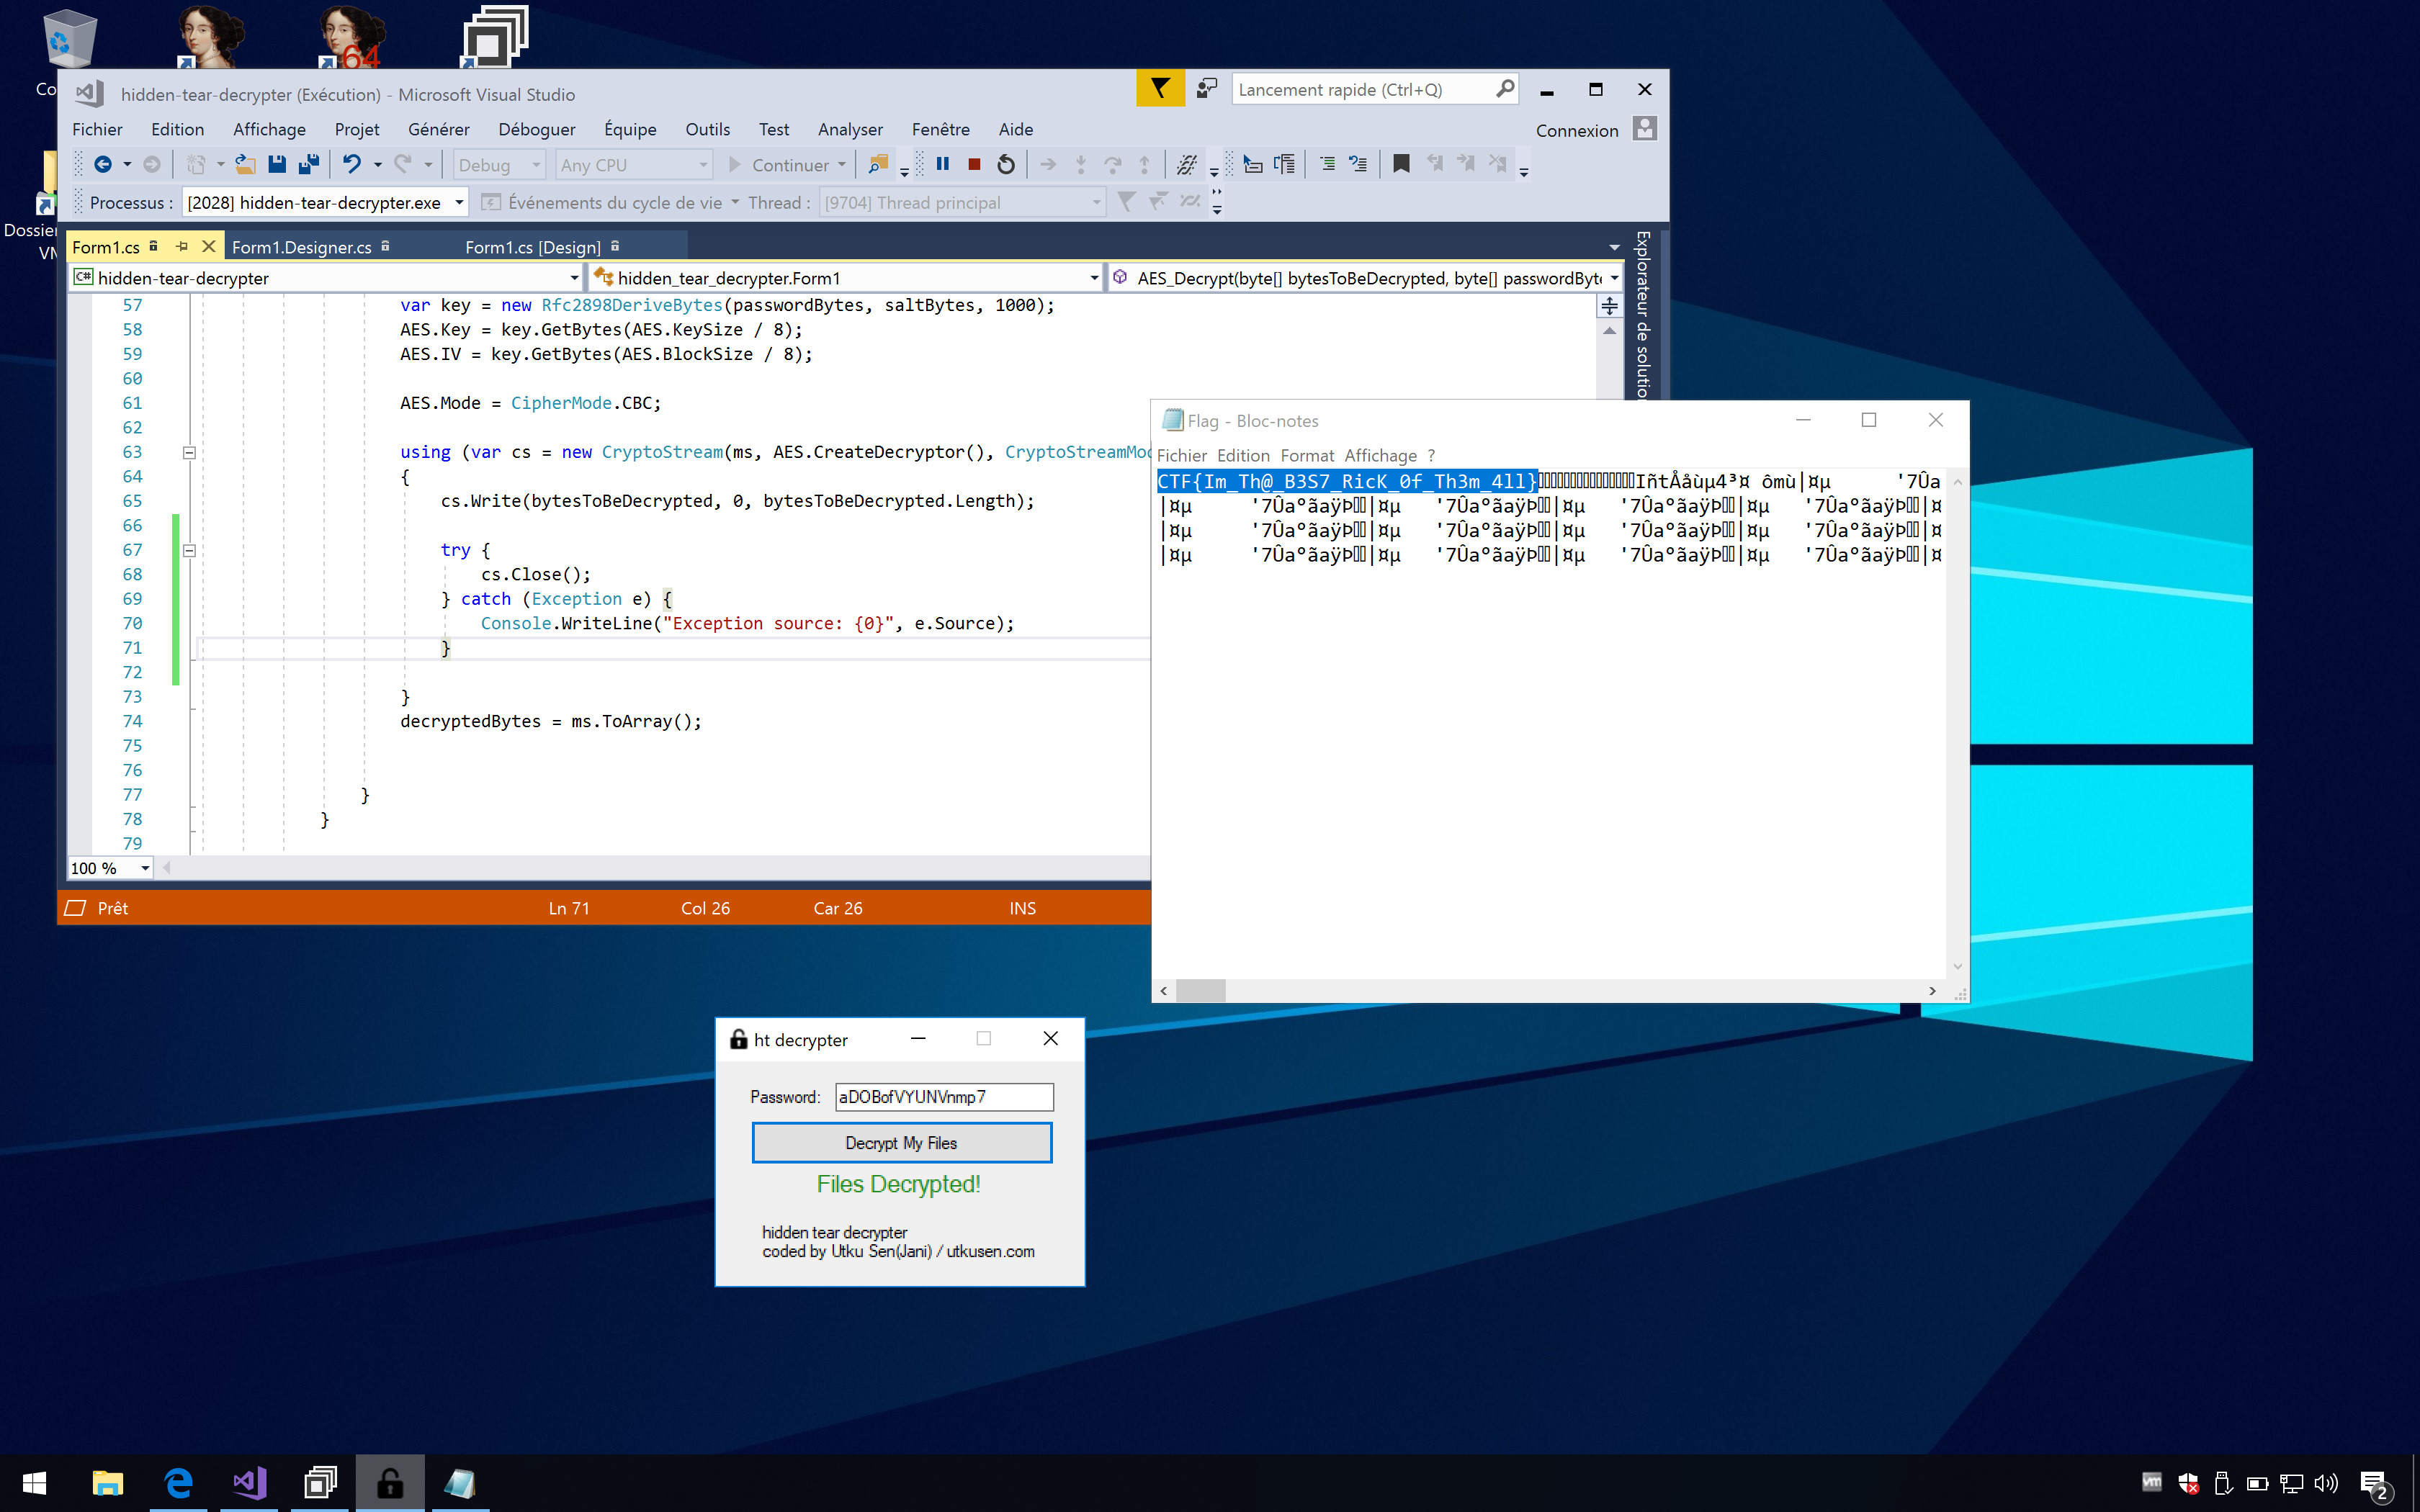This screenshot has width=2420, height=1512.
Task: Collapse the using block at line 63
Action: (x=189, y=452)
